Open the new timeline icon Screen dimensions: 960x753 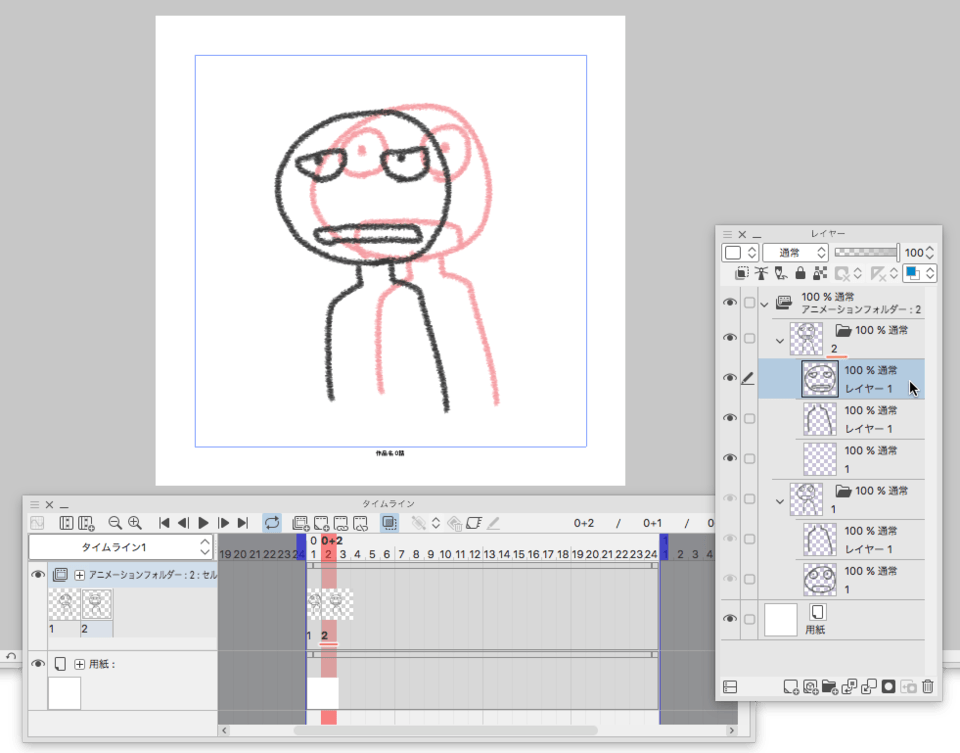point(86,523)
